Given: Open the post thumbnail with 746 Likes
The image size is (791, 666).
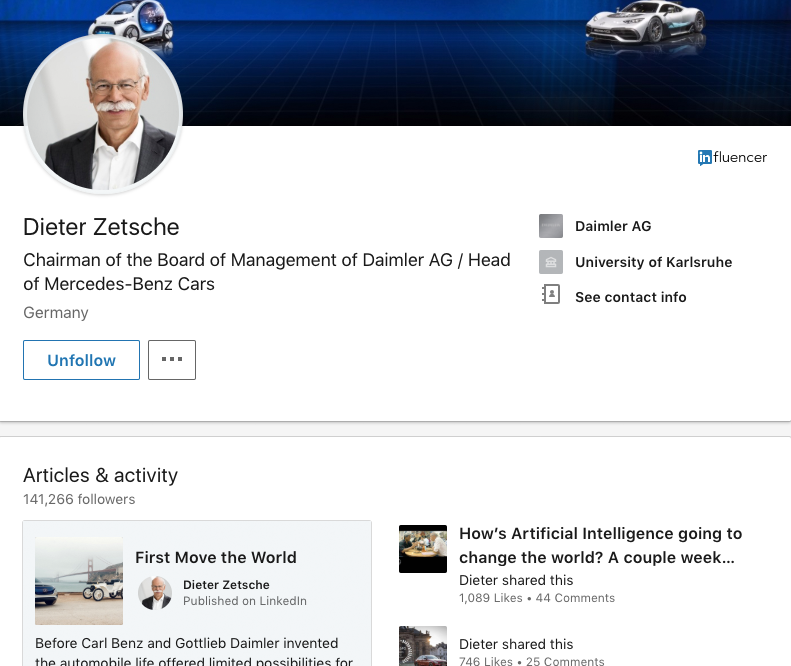Looking at the screenshot, I should (423, 646).
